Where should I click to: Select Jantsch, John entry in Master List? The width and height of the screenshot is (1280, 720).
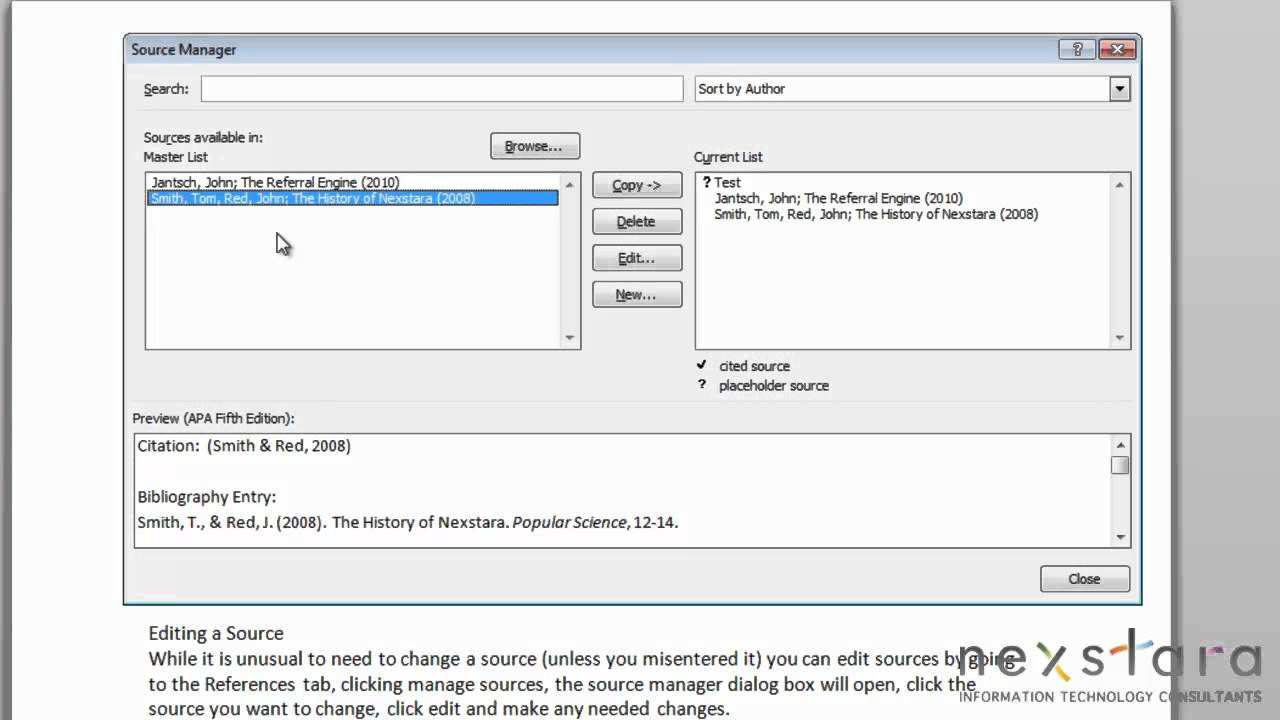tap(353, 183)
